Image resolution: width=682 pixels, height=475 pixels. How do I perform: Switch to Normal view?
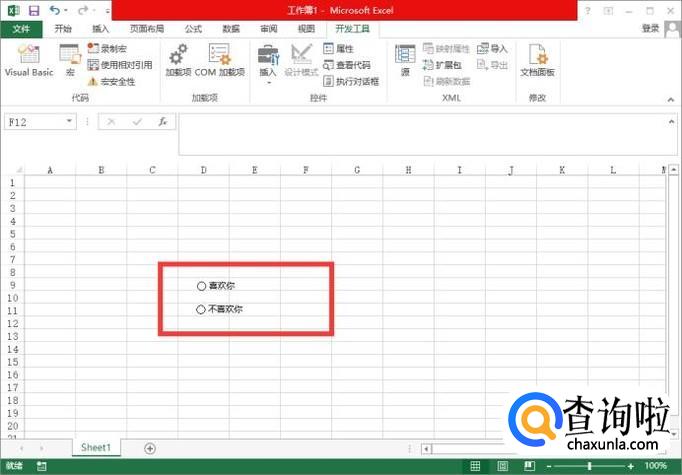pos(475,466)
